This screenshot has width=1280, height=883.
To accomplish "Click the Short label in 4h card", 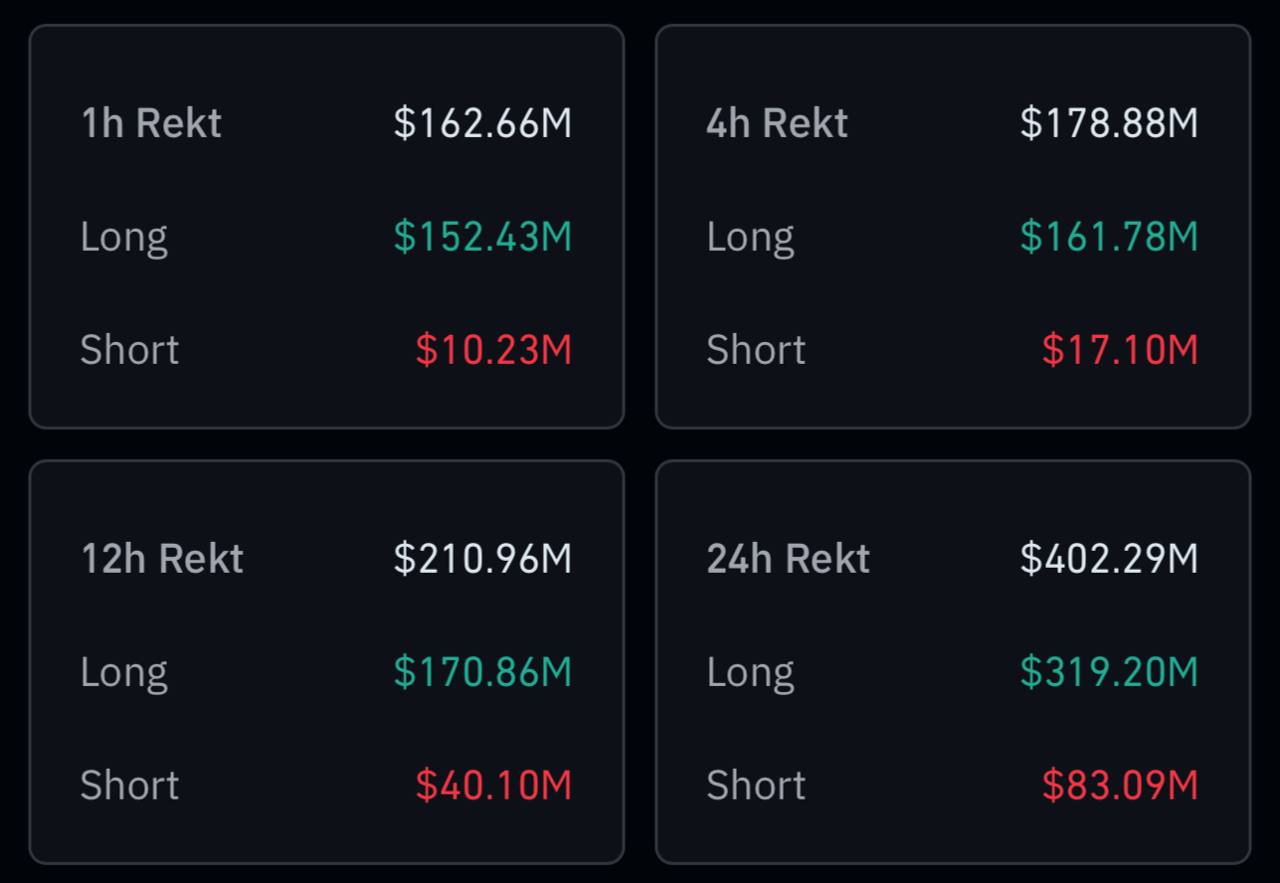I will click(x=756, y=350).
